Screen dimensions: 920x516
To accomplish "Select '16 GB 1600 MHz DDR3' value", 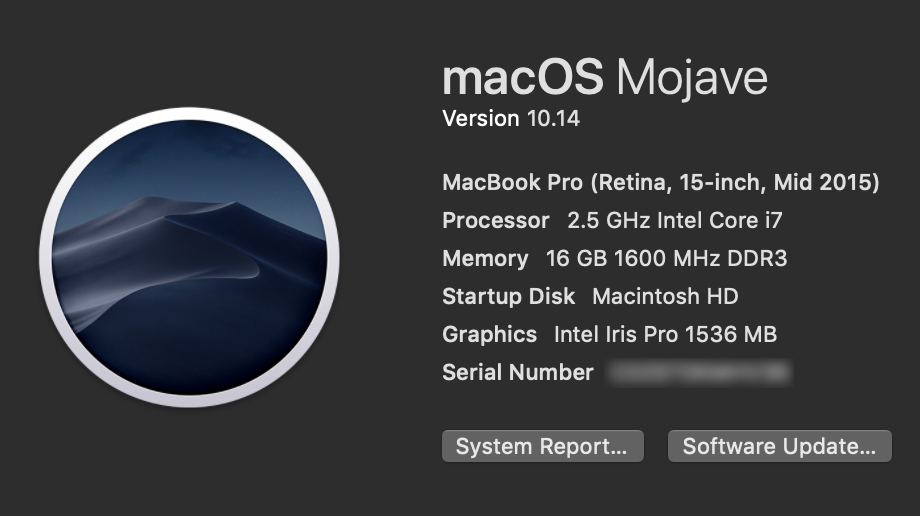I will click(667, 258).
